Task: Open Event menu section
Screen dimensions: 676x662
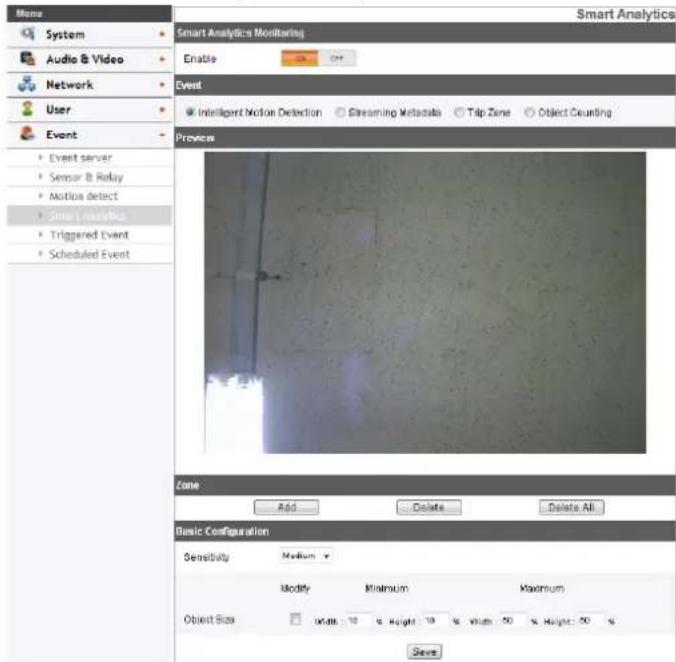Action: point(89,134)
